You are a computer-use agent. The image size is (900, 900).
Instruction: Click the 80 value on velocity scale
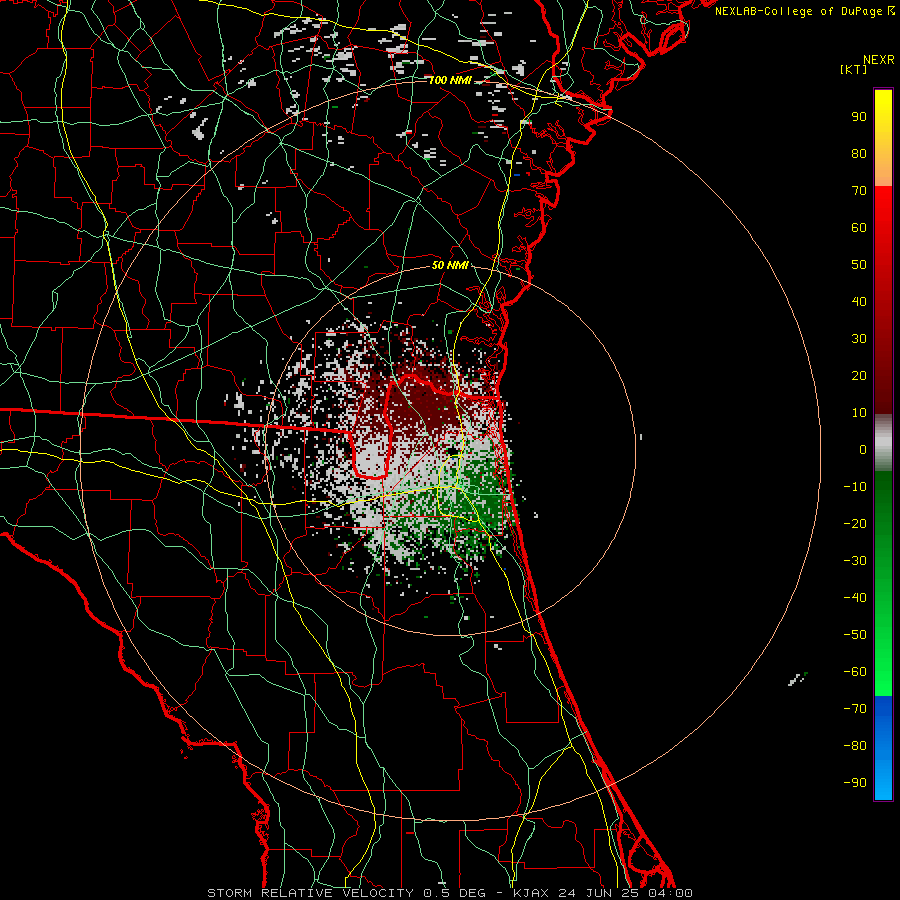pyautogui.click(x=859, y=154)
